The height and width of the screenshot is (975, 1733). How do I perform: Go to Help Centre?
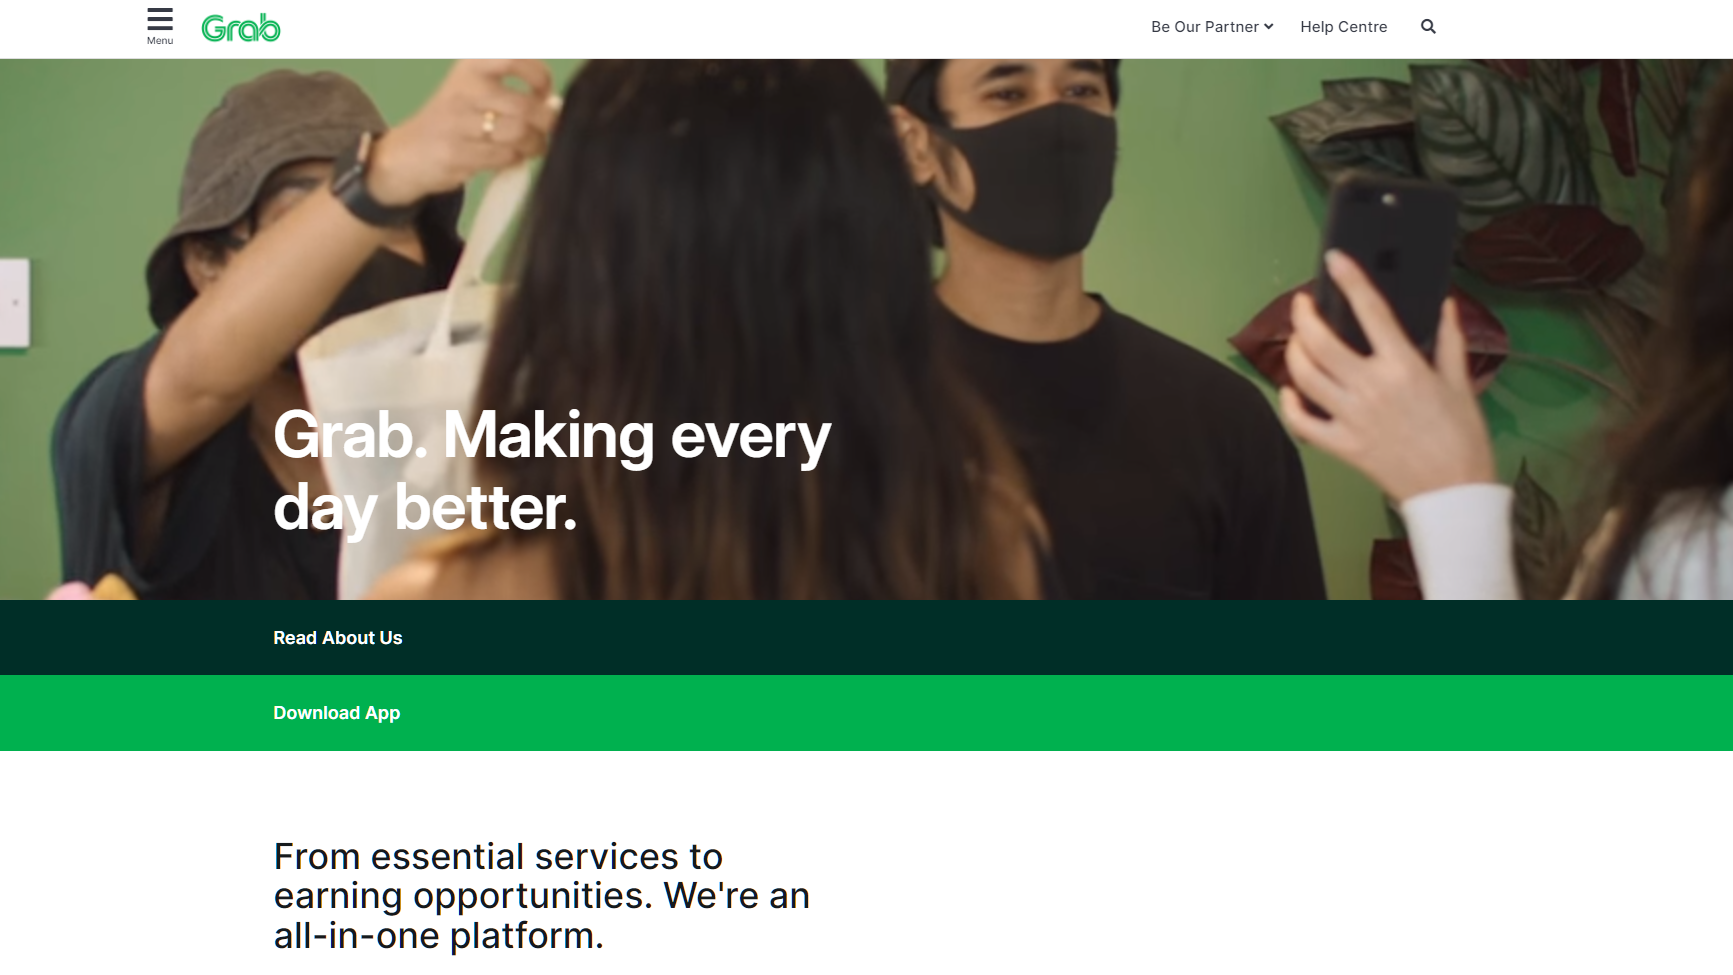point(1343,27)
